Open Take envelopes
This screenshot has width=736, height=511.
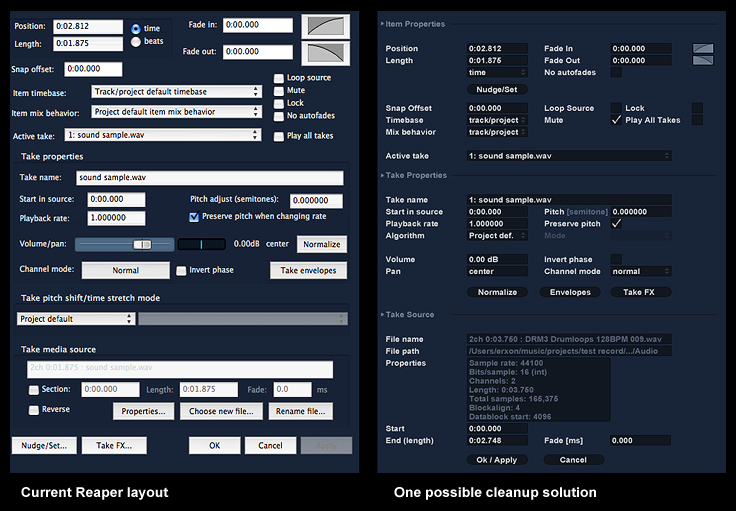click(x=308, y=271)
